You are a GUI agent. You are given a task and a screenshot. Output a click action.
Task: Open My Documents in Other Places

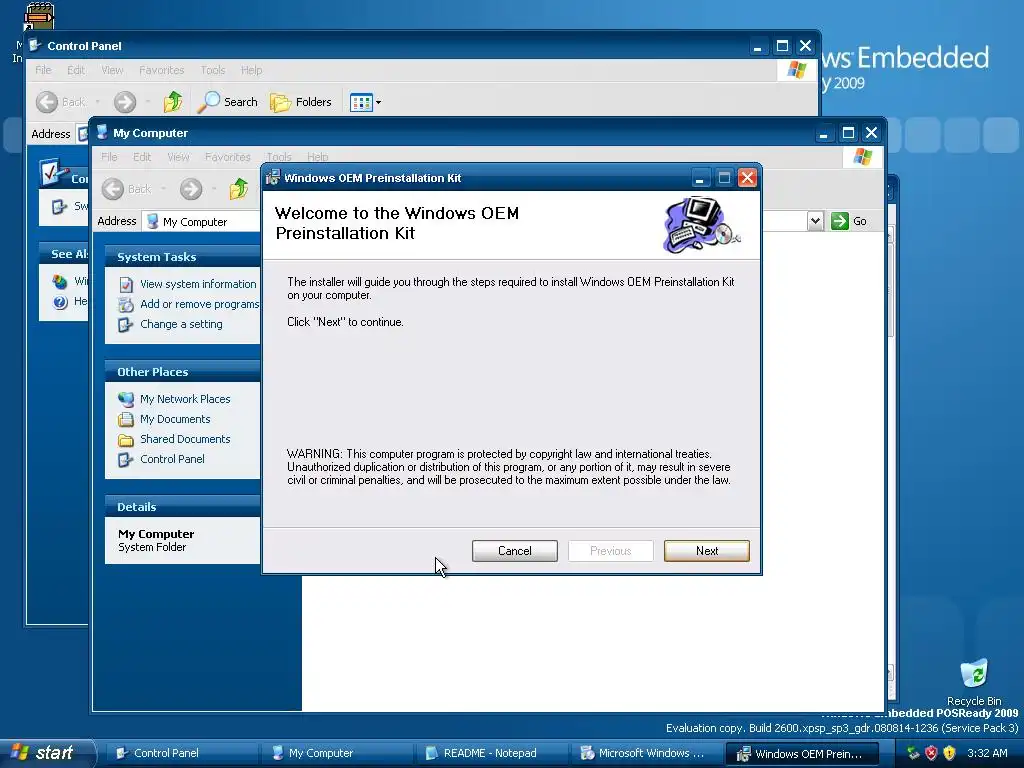tap(175, 419)
